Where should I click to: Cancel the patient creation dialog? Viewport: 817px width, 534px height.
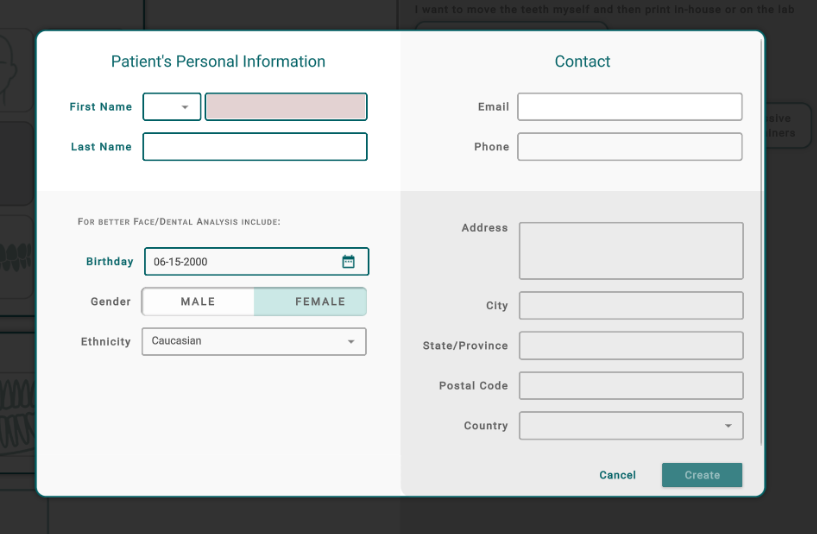[617, 475]
